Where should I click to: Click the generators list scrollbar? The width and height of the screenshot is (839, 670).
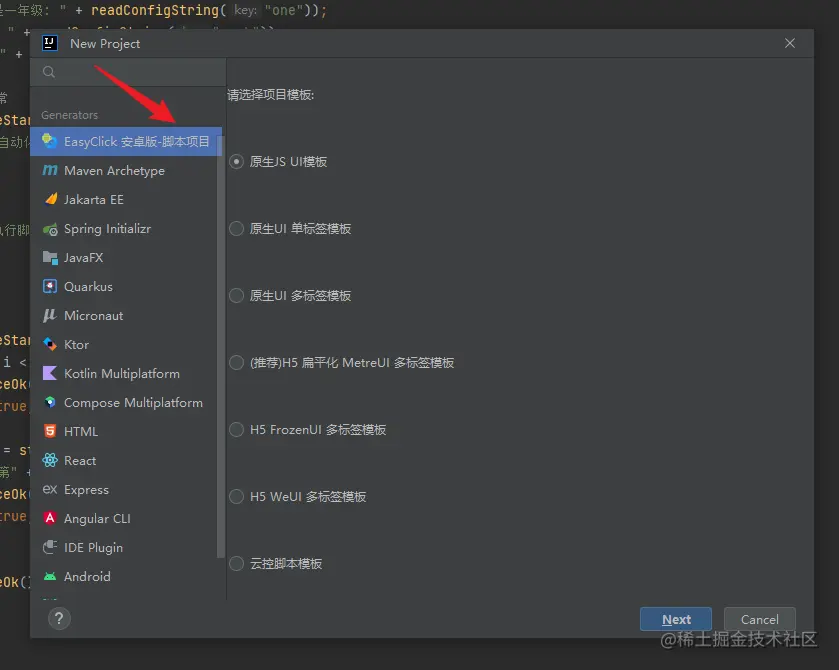click(220, 347)
